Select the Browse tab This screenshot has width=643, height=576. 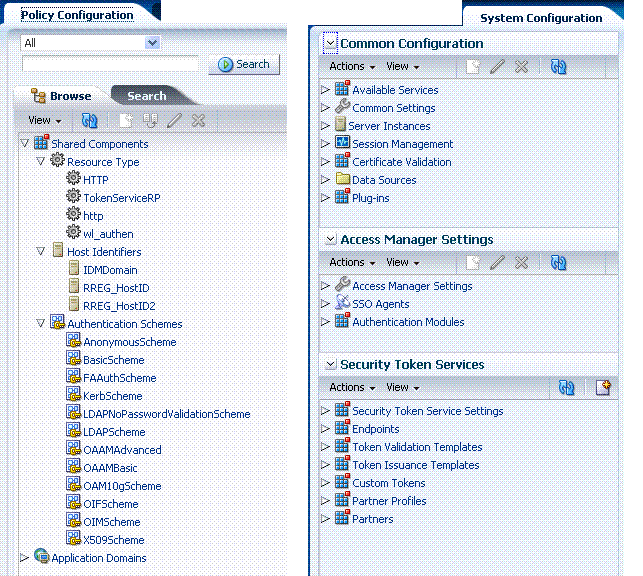[x=62, y=96]
